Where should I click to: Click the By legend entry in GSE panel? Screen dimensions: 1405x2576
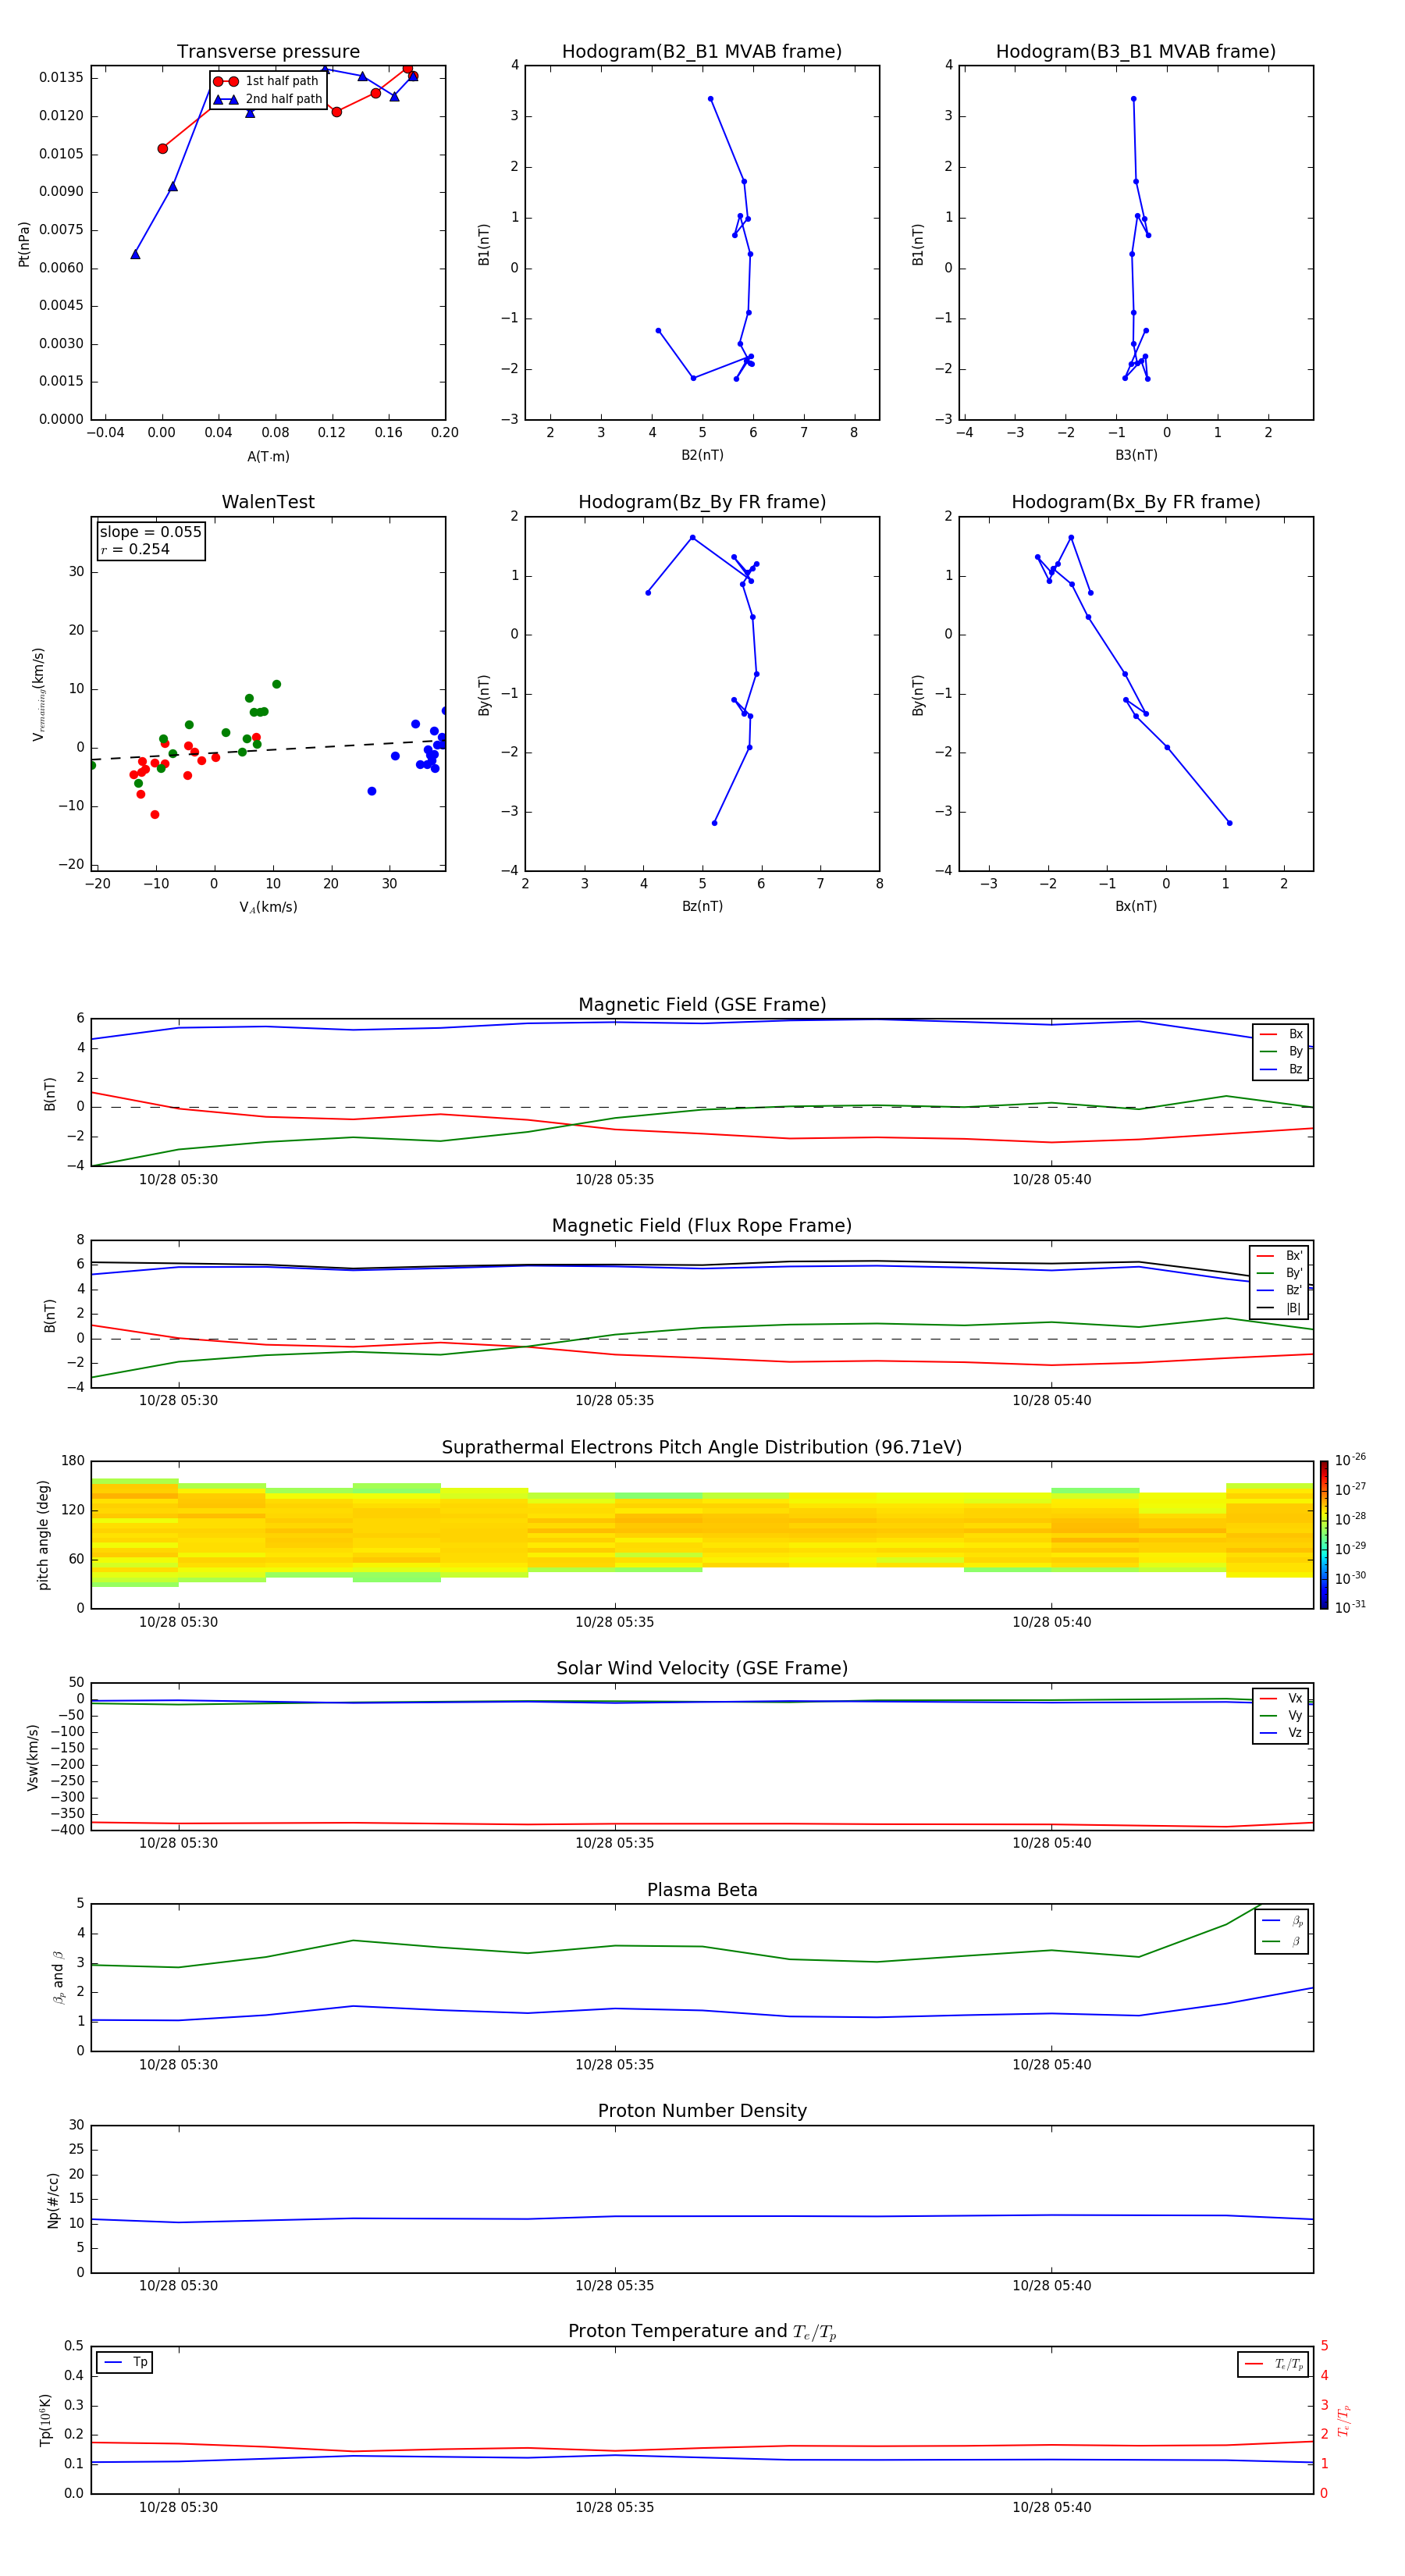(x=1281, y=1051)
